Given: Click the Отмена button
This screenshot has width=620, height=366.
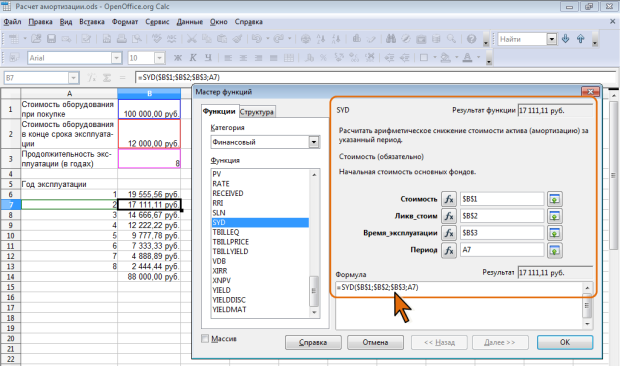Looking at the screenshot, I should pyautogui.click(x=375, y=342).
